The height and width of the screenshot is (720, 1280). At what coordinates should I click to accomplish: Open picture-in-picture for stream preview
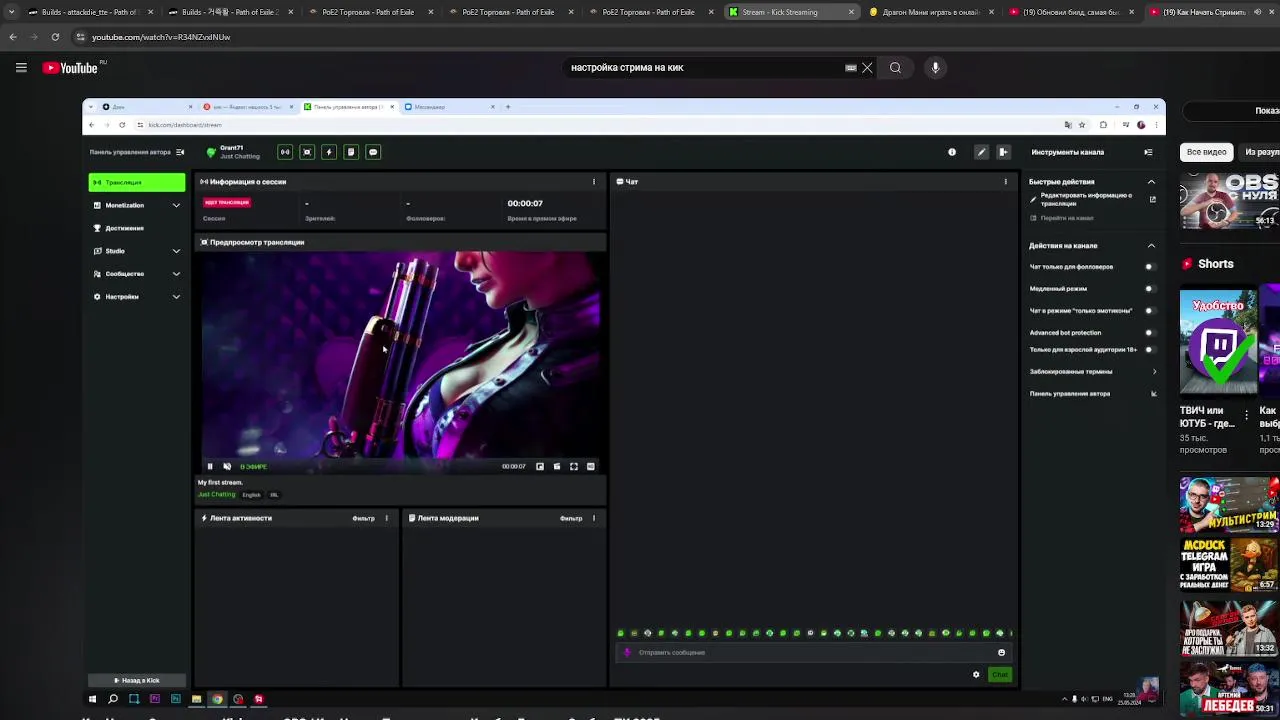tap(540, 467)
